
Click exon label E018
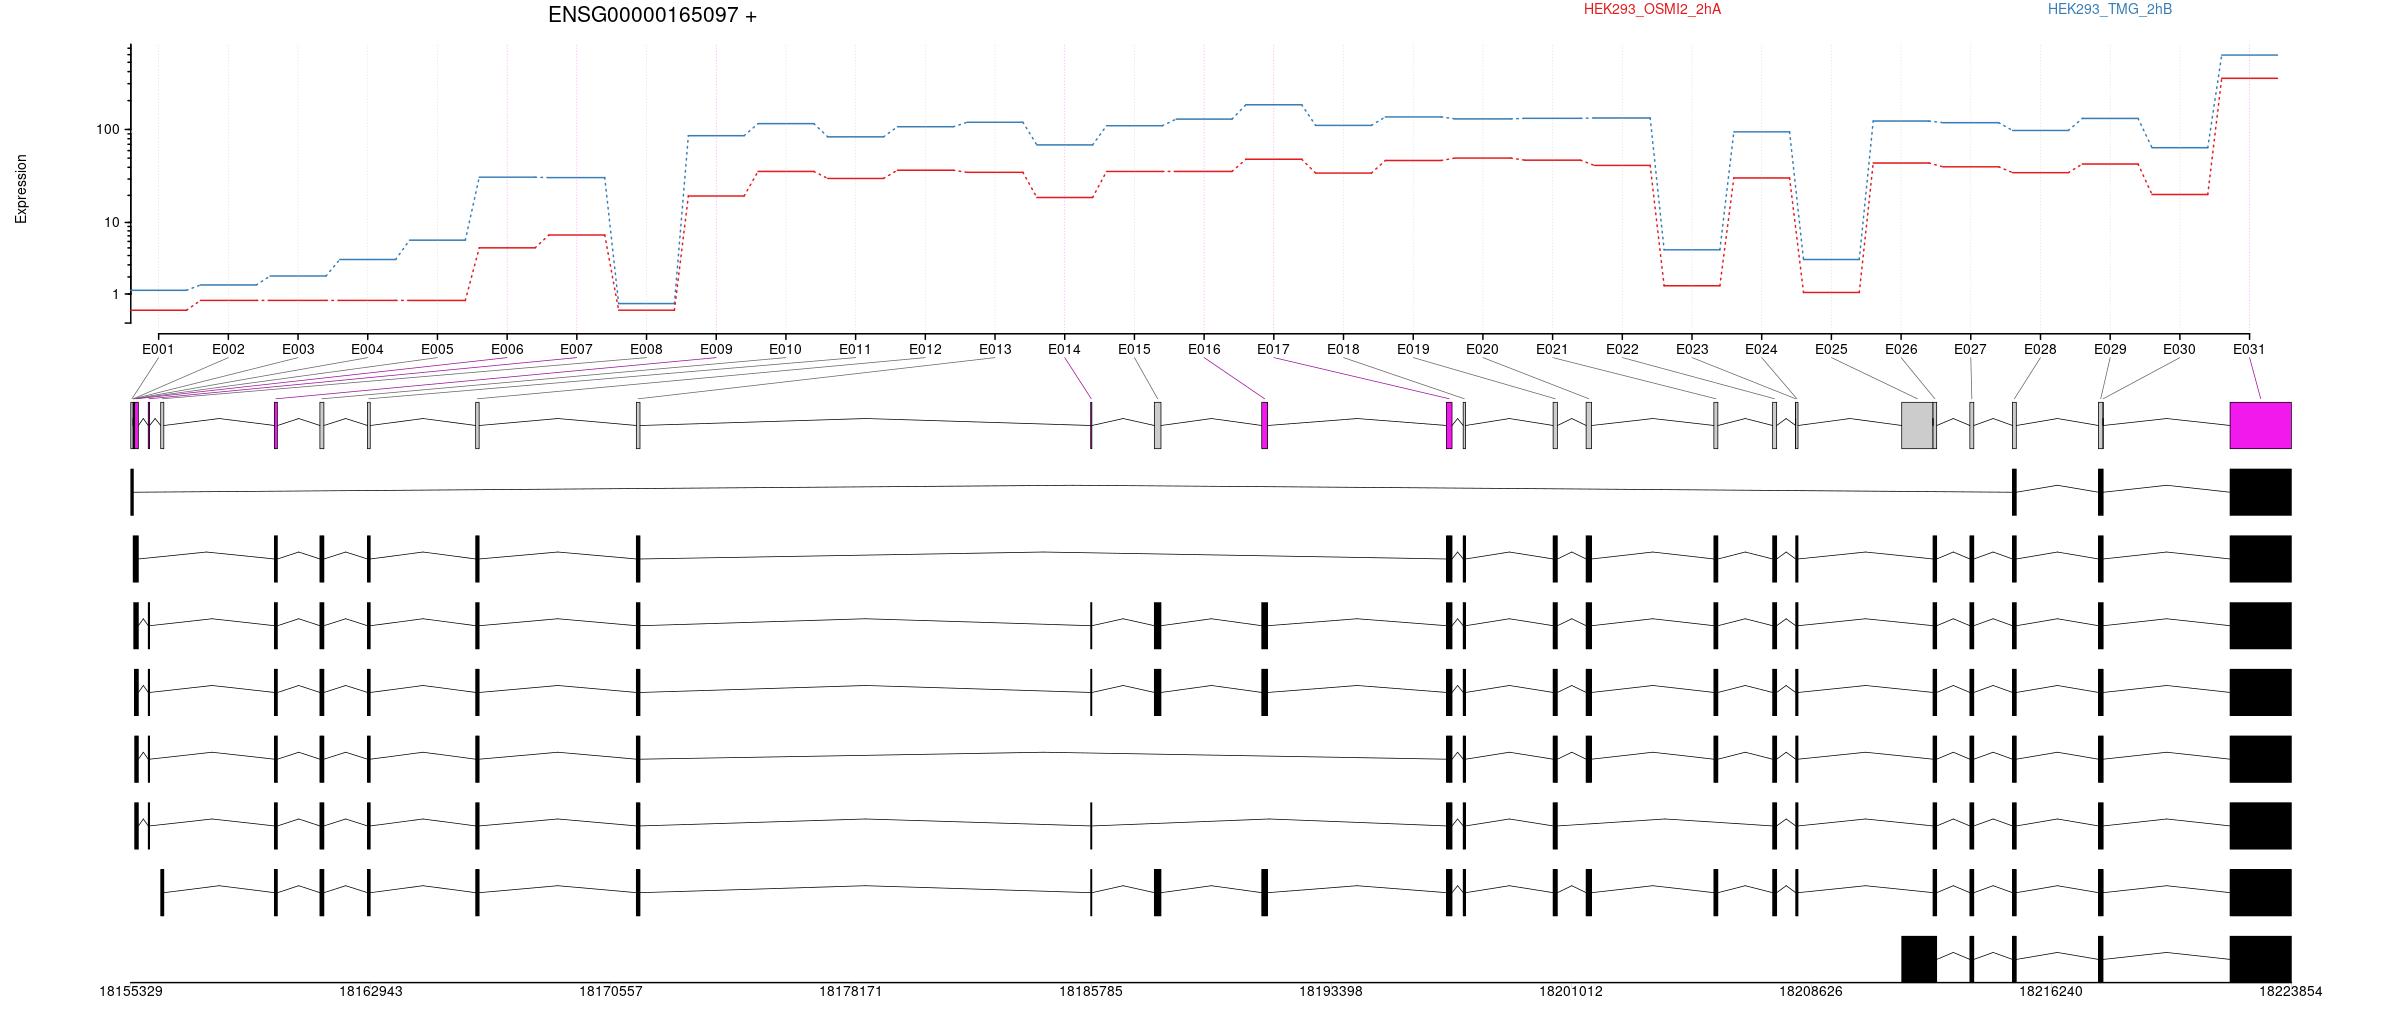coord(1343,349)
